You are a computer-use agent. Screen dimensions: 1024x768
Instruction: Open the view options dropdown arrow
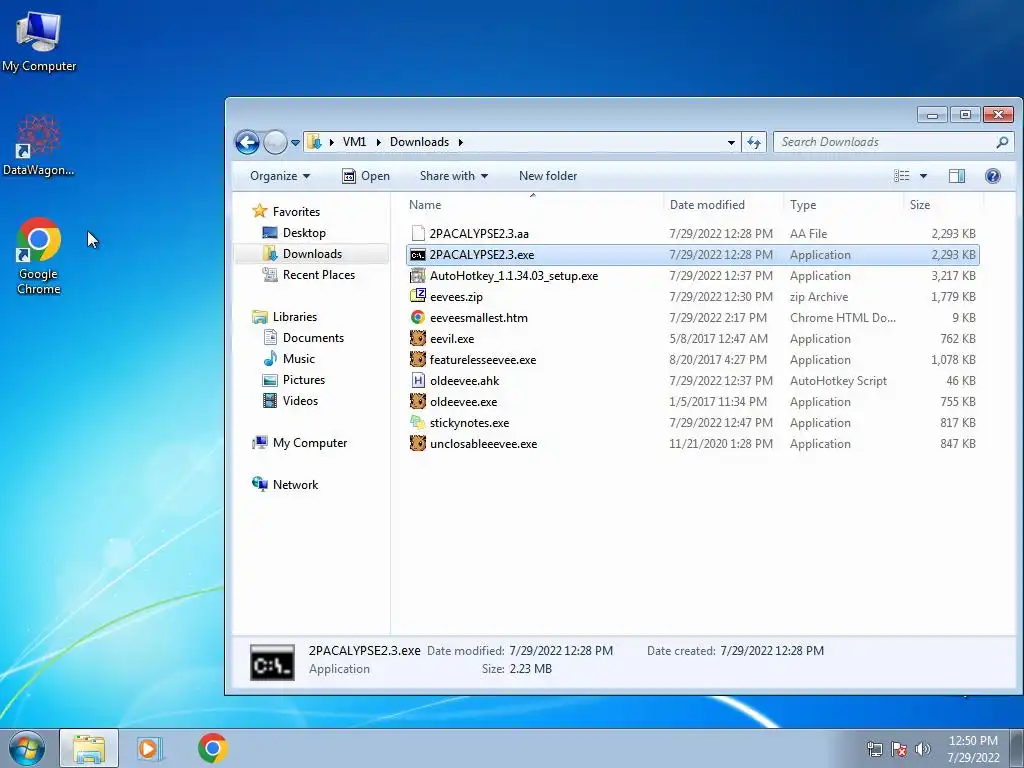(x=923, y=176)
